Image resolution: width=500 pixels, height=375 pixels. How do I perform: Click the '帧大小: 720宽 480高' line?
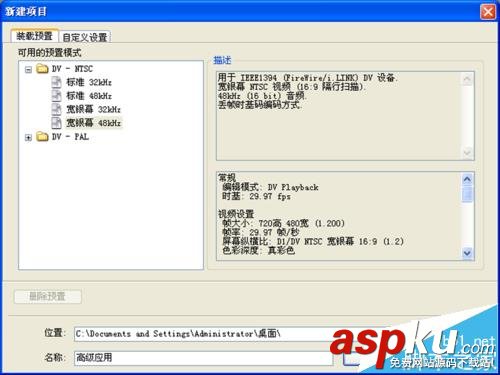coord(283,223)
